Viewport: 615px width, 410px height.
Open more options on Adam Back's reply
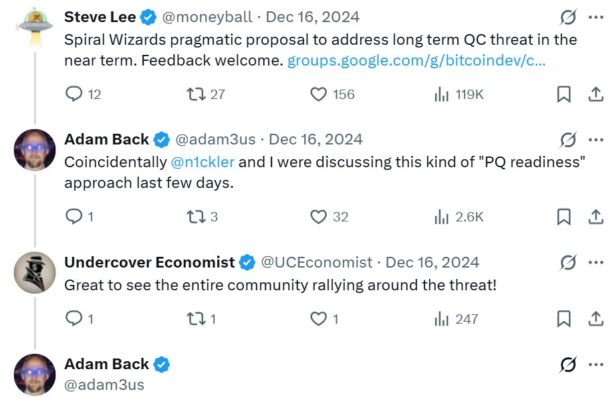(x=596, y=139)
